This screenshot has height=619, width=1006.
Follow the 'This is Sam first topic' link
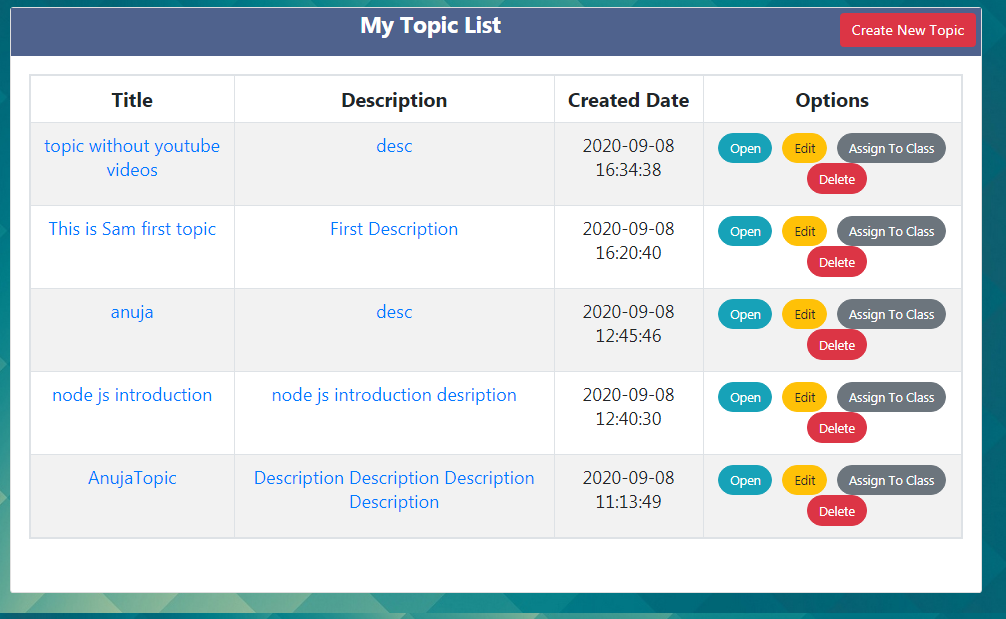[x=132, y=229]
